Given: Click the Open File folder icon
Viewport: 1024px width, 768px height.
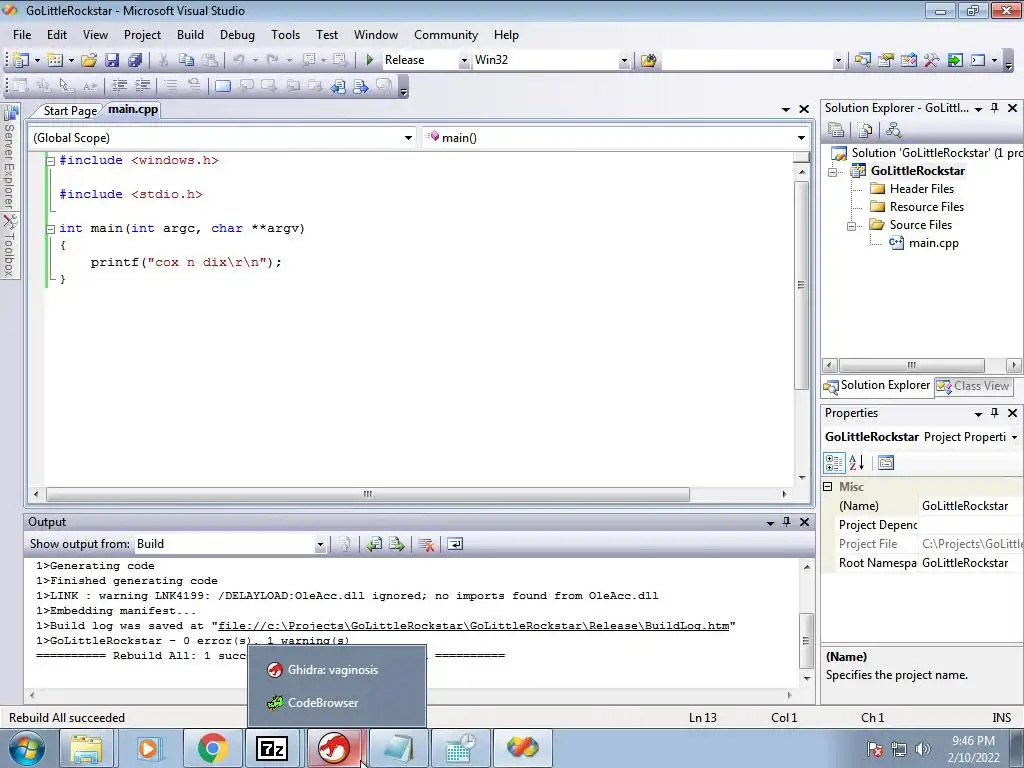Looking at the screenshot, I should 89,60.
